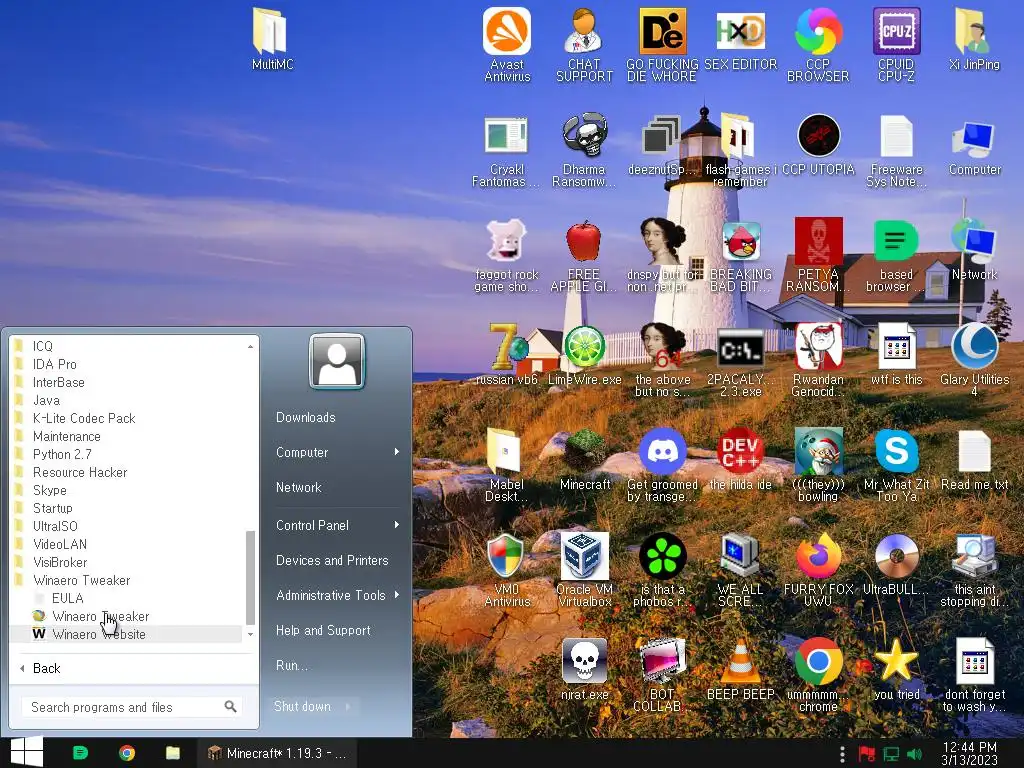Show hidden tray icons
The image size is (1024, 768).
pos(842,754)
